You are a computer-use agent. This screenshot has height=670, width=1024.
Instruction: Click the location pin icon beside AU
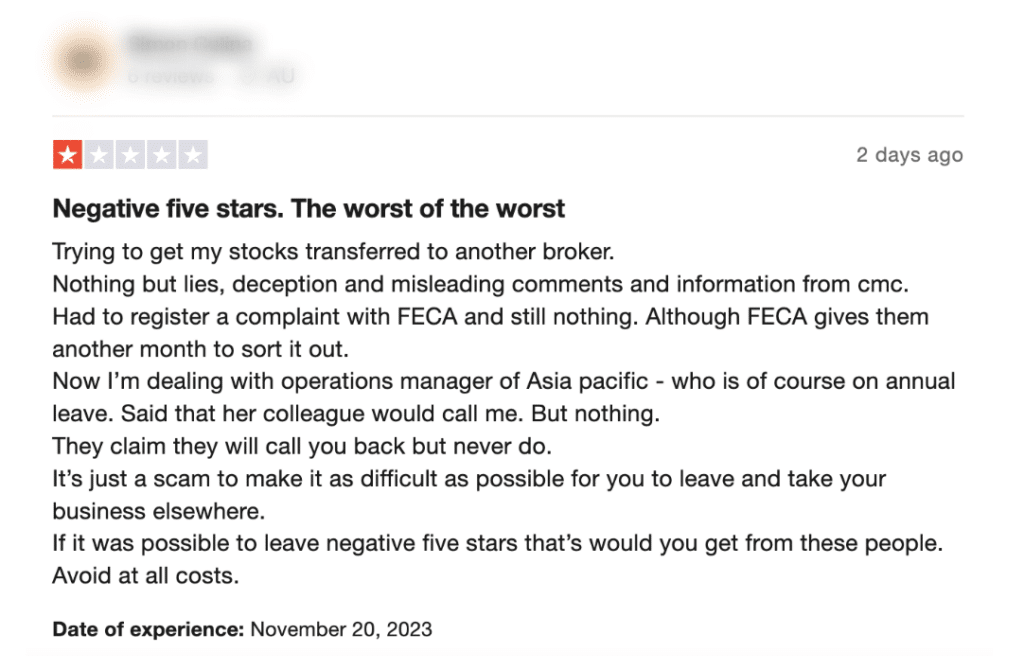[x=249, y=76]
